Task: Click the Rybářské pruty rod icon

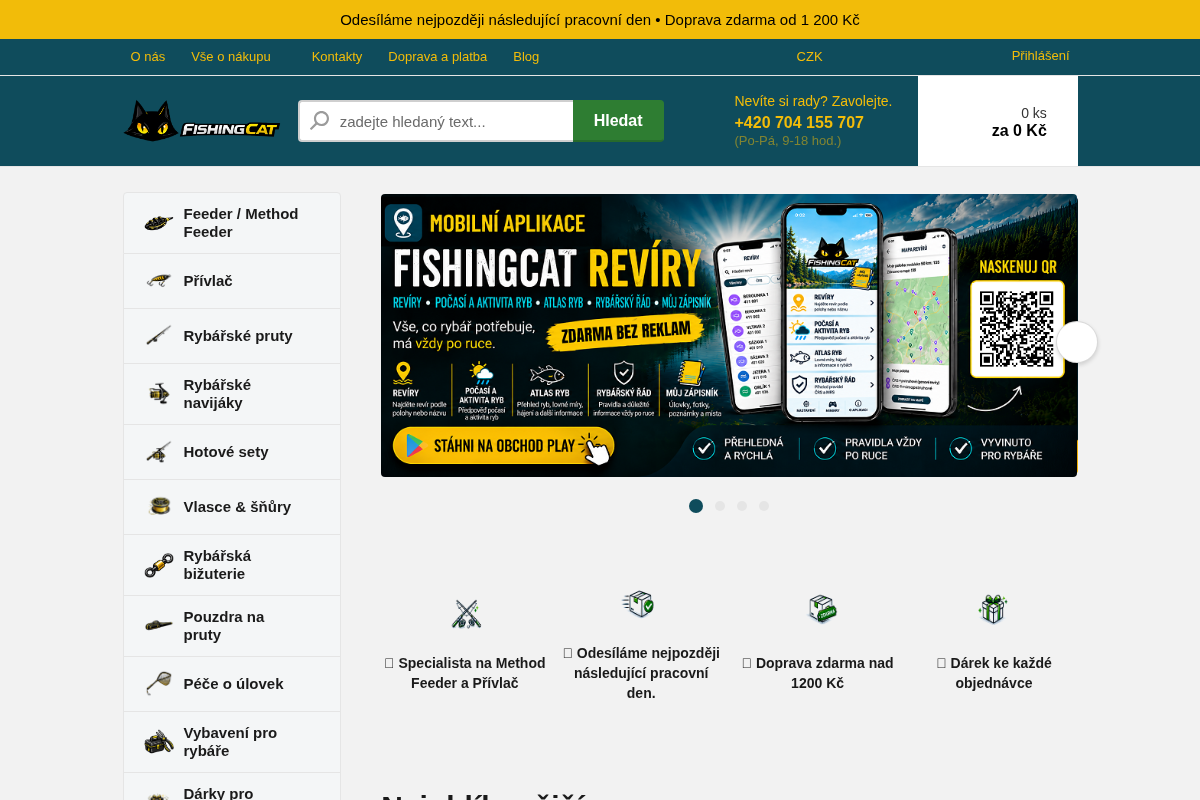Action: click(158, 336)
